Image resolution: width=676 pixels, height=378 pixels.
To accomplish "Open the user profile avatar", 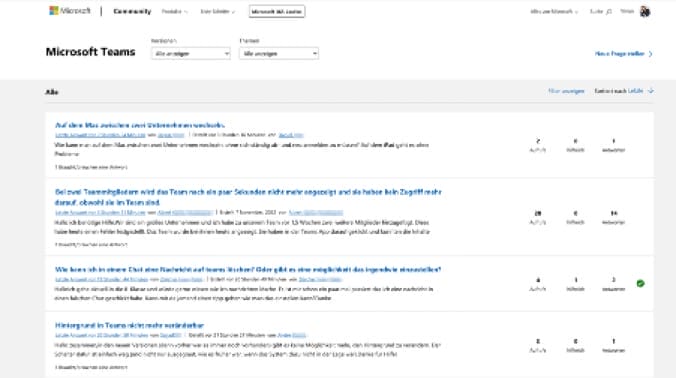I will click(x=645, y=12).
